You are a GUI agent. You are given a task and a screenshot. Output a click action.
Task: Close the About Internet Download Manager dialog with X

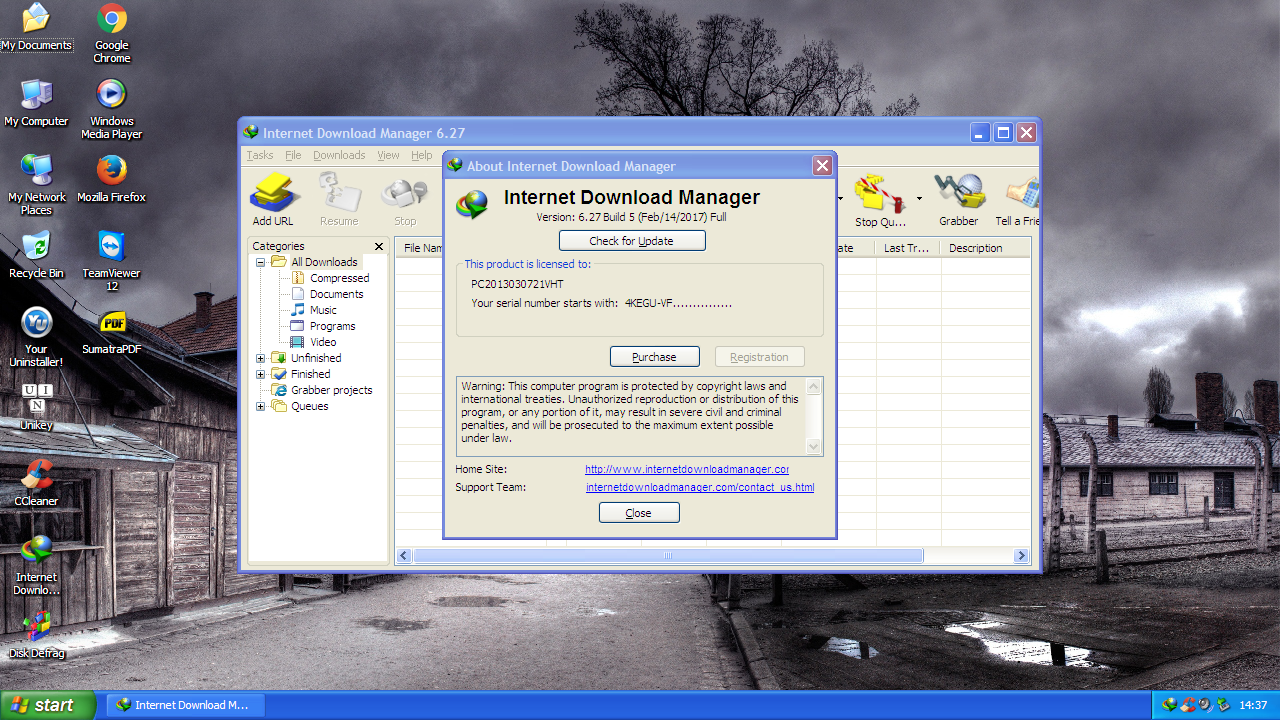pos(822,166)
